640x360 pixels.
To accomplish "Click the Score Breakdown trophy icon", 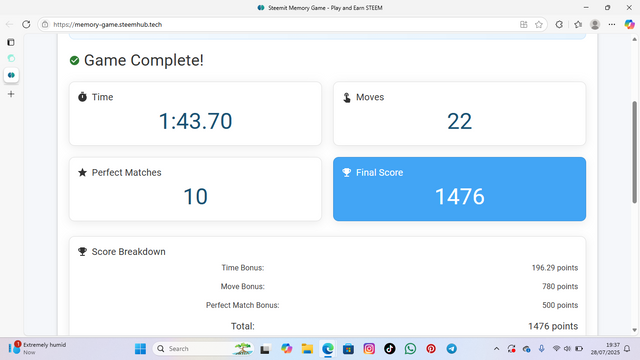I will click(82, 251).
